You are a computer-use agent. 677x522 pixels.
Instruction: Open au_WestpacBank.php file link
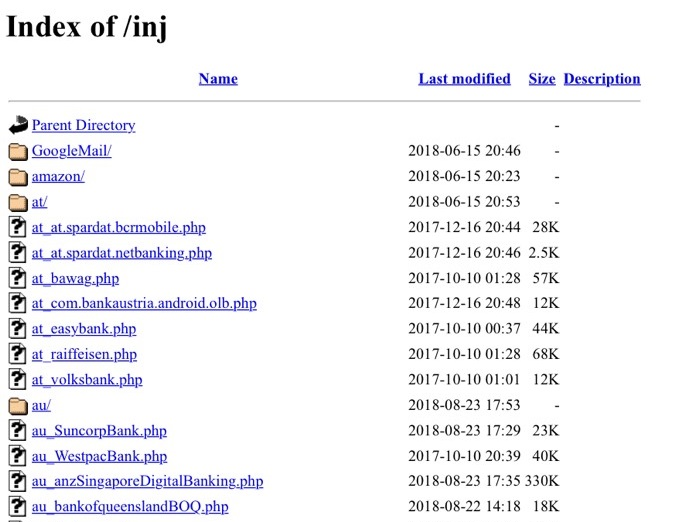tap(99, 456)
